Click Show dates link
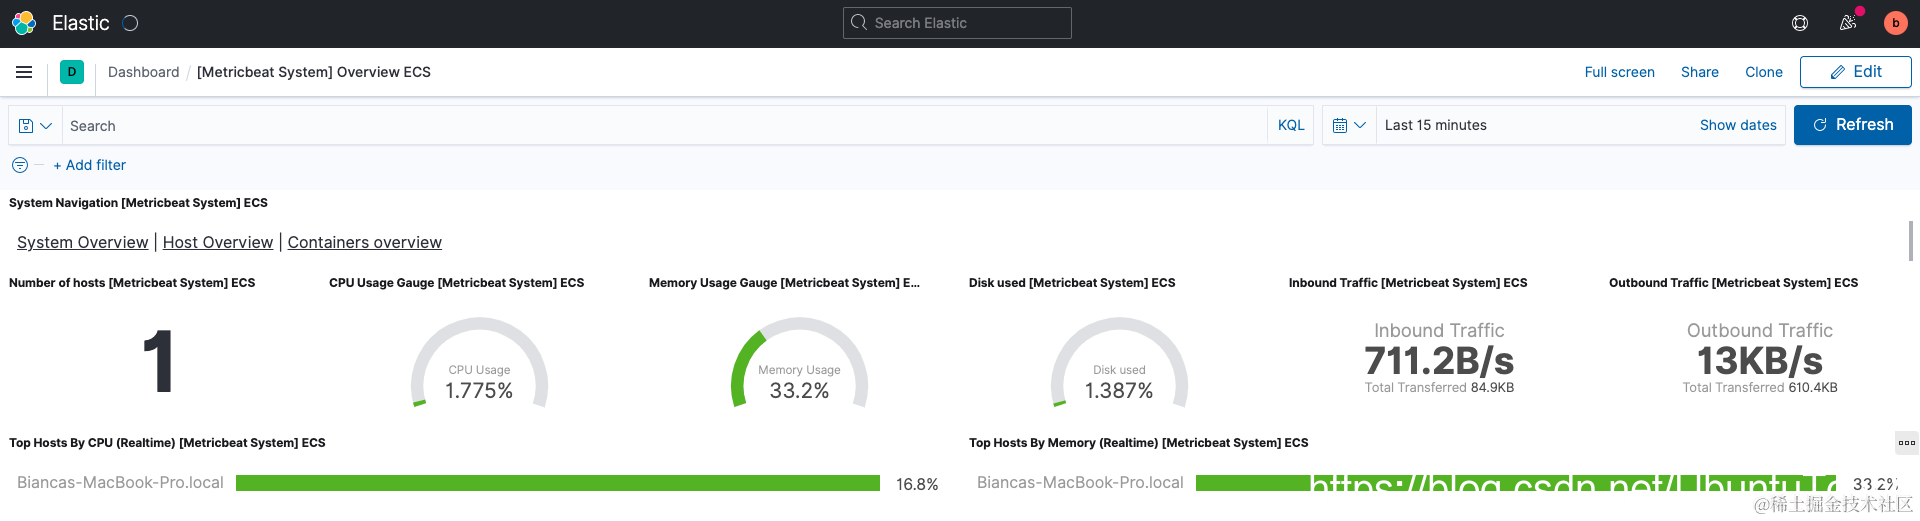 point(1738,126)
